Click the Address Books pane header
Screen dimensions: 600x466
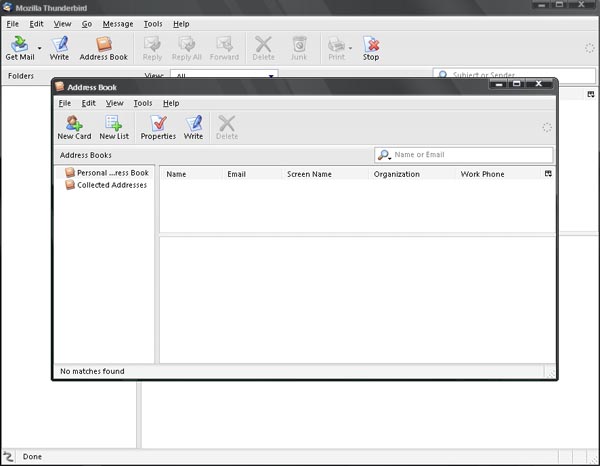pos(86,155)
